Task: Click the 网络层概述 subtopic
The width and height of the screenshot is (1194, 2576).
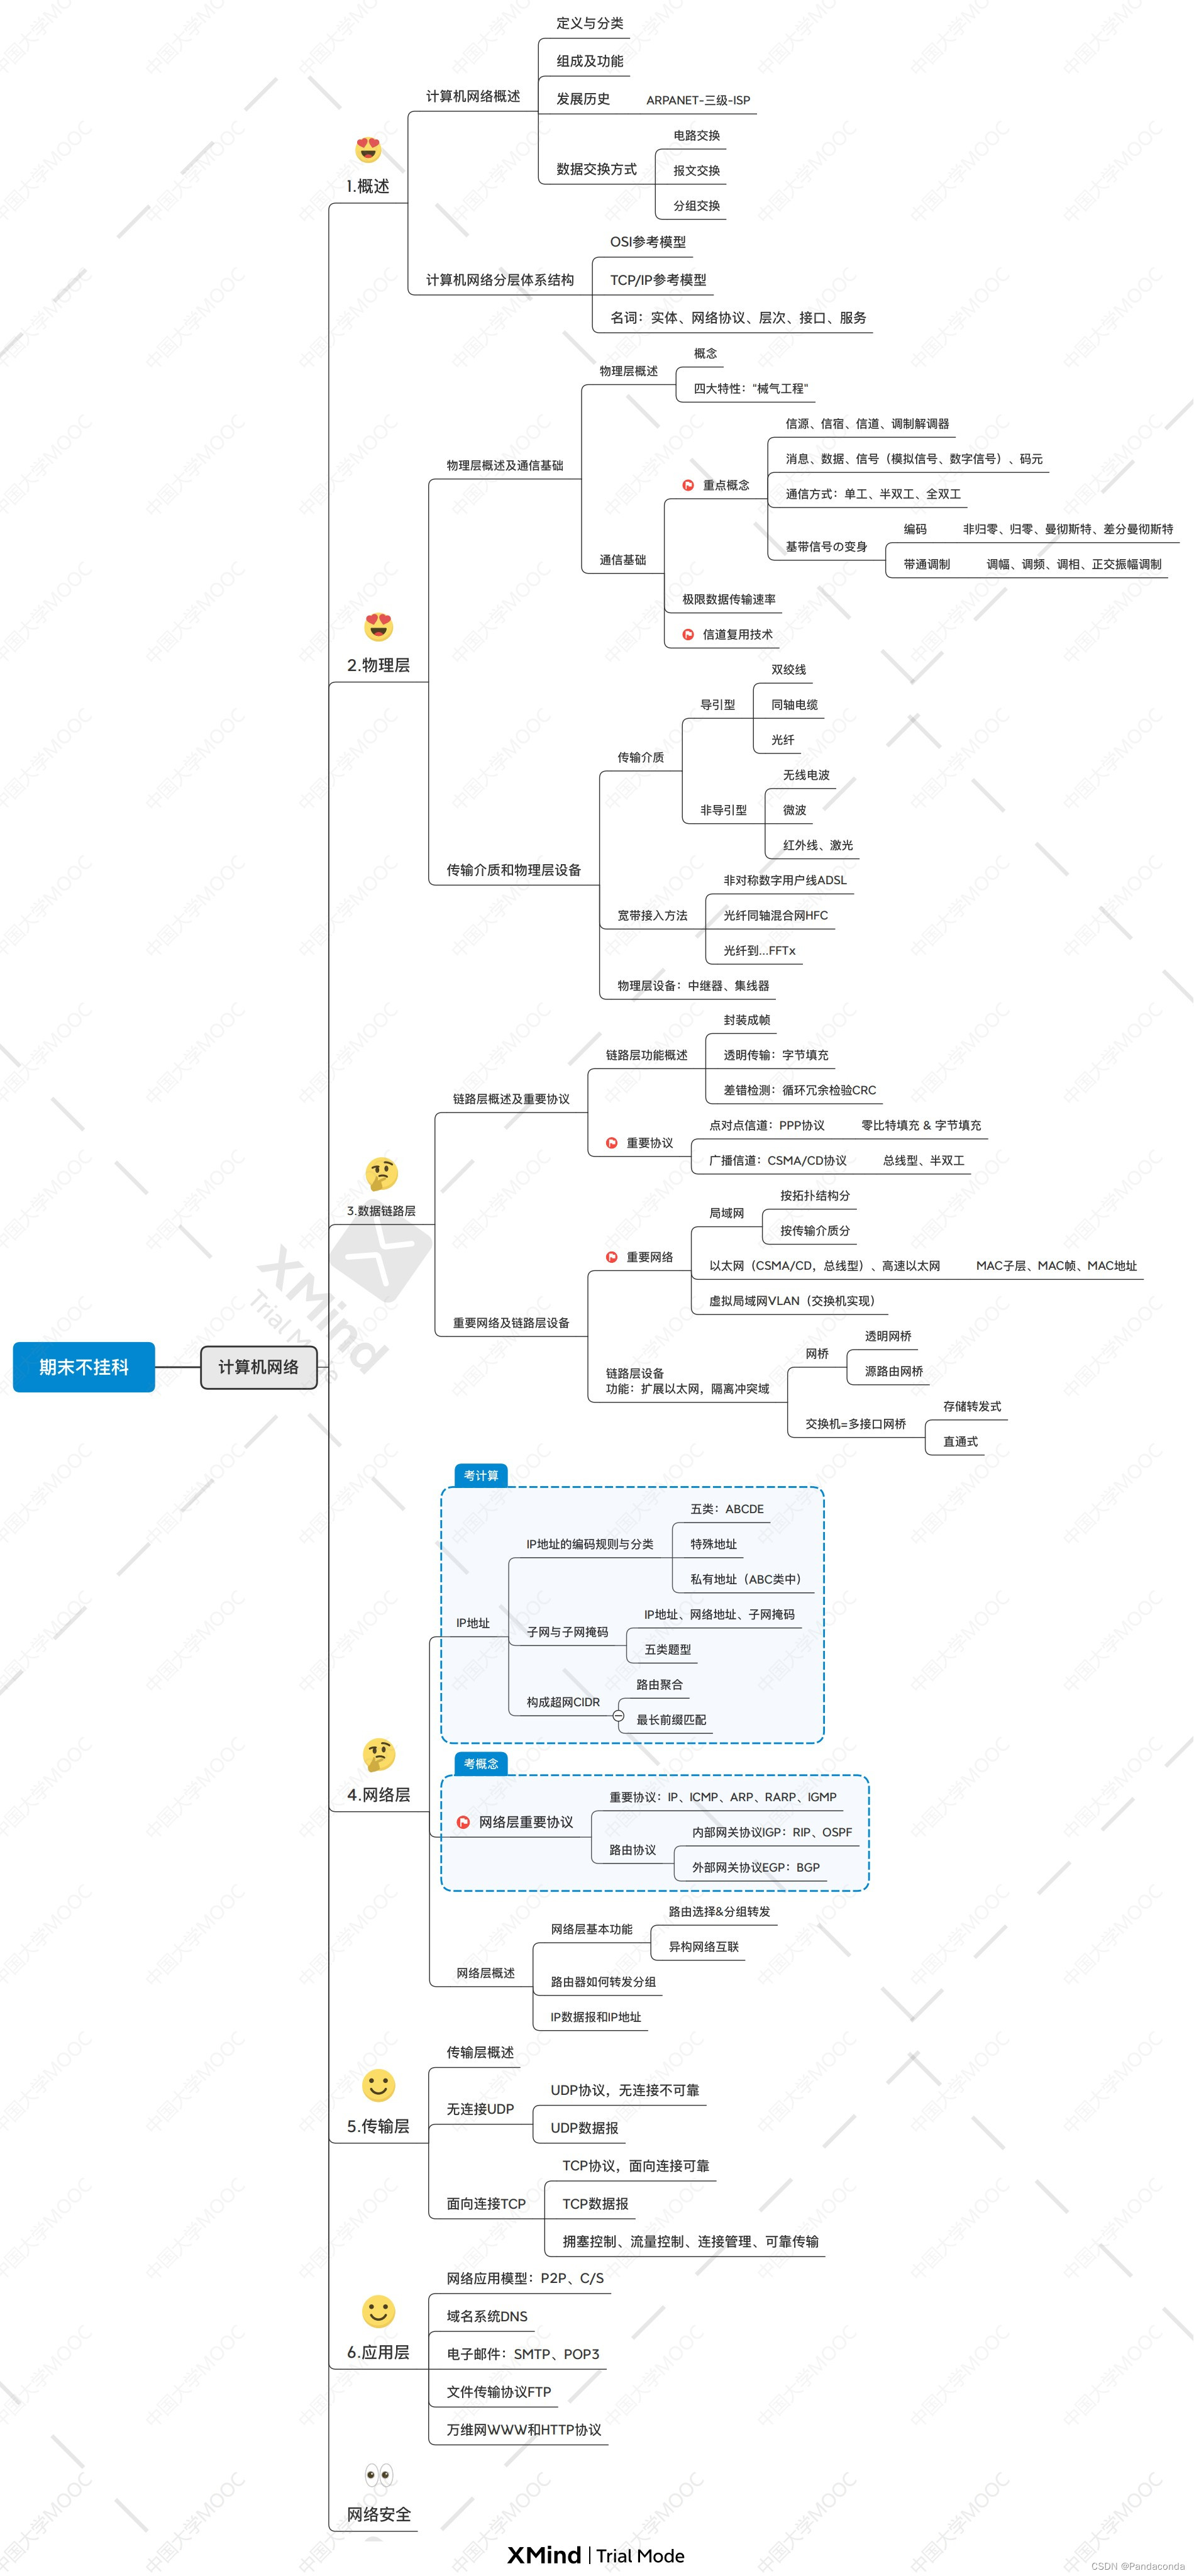Action: coord(486,1973)
